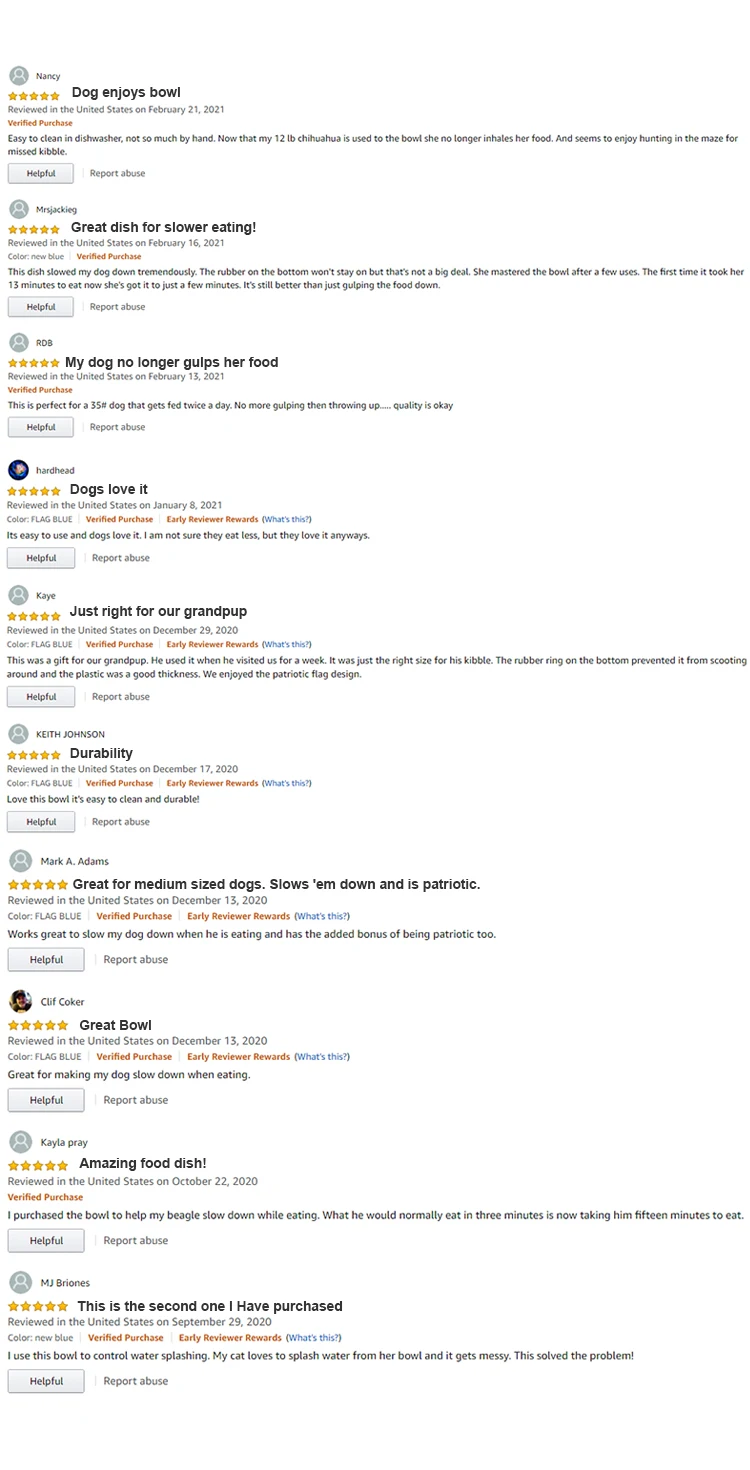
Task: Open Kayla pray's avatar icon
Action: (x=20, y=1142)
